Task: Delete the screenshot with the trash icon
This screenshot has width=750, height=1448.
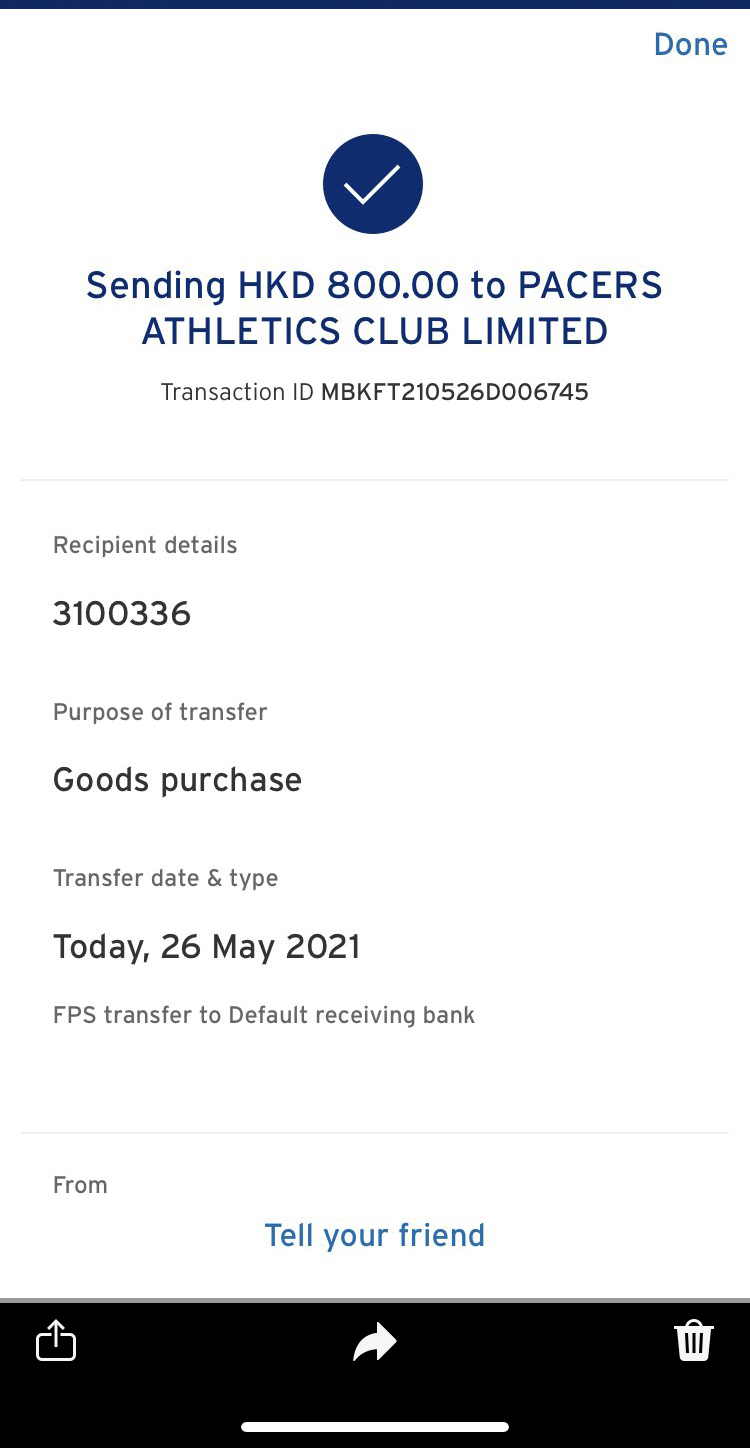Action: (693, 1341)
